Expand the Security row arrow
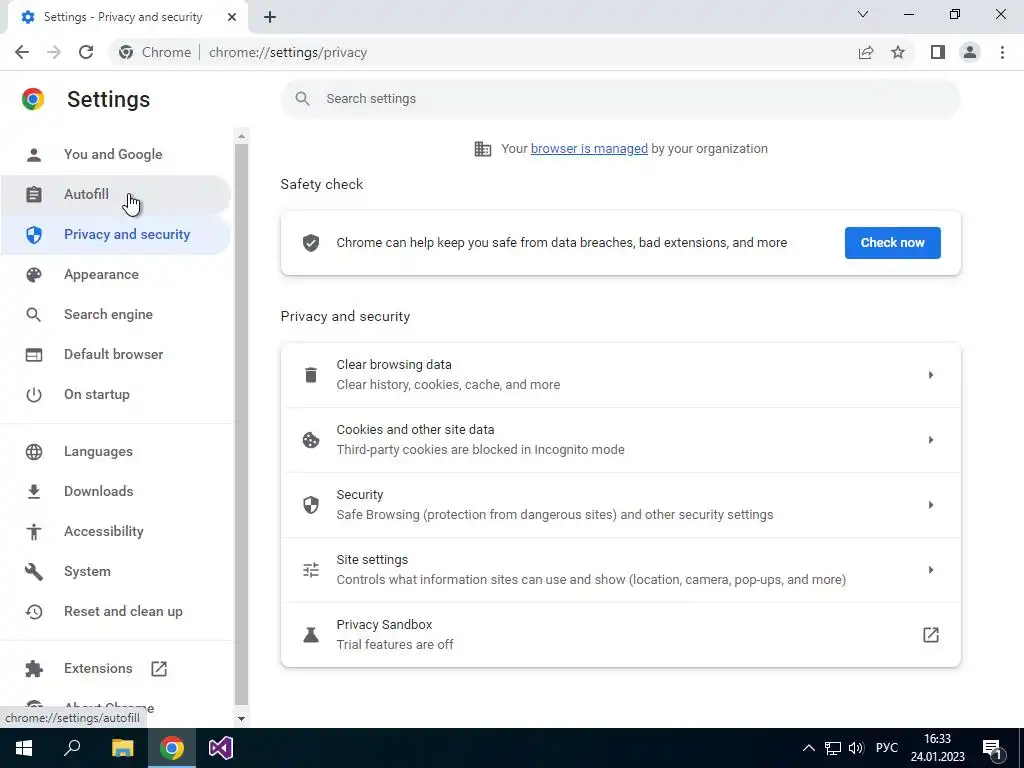This screenshot has height=768, width=1024. pyautogui.click(x=931, y=505)
